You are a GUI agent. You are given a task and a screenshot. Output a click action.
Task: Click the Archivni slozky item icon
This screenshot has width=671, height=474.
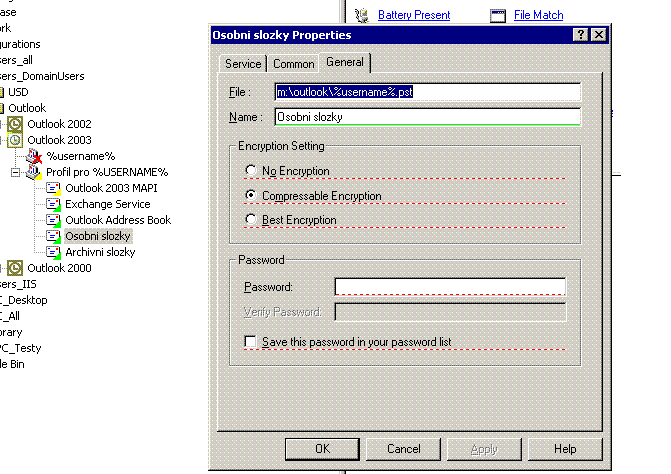coord(53,252)
